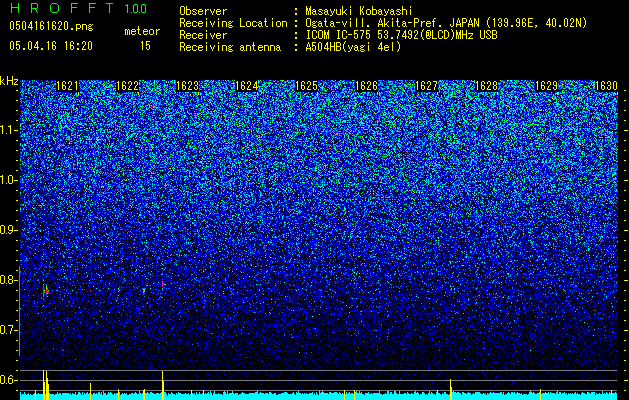This screenshot has width=629, height=400.
Task: Click the yellow intensity spike before 1623
Action: [x=162, y=385]
